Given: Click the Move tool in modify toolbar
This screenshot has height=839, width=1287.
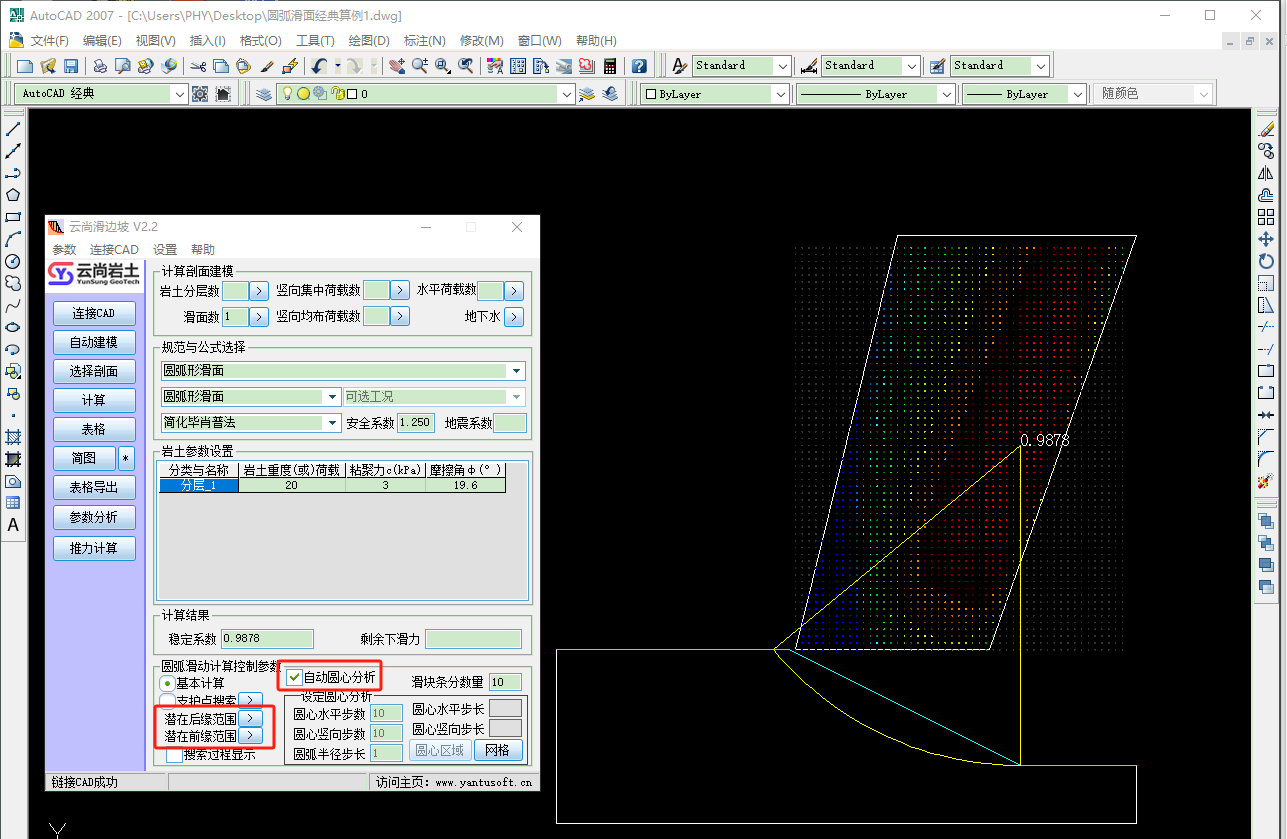Looking at the screenshot, I should pyautogui.click(x=1265, y=239).
